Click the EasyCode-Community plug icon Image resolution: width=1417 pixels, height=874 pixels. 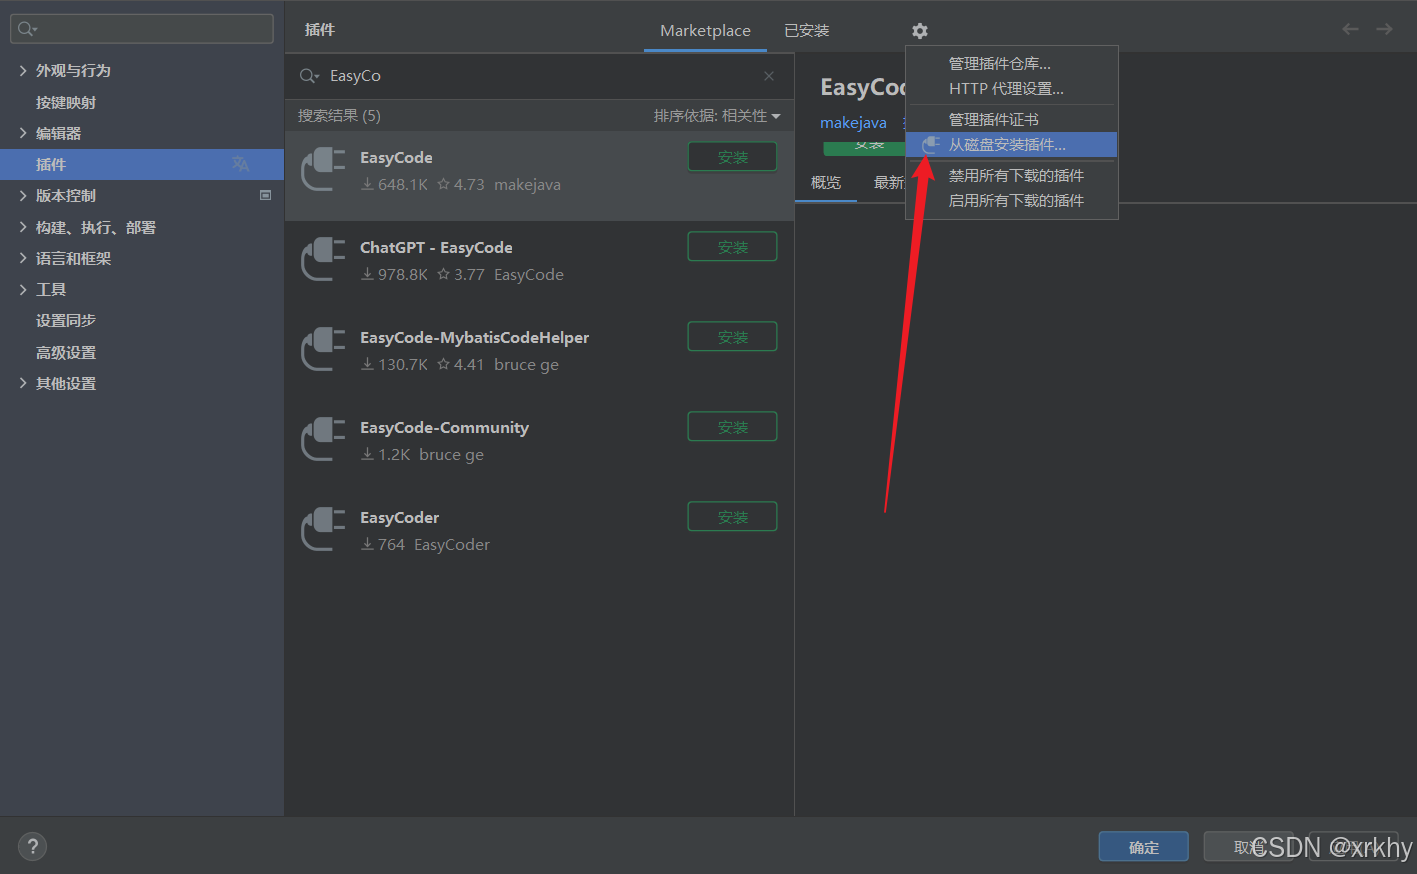click(323, 438)
